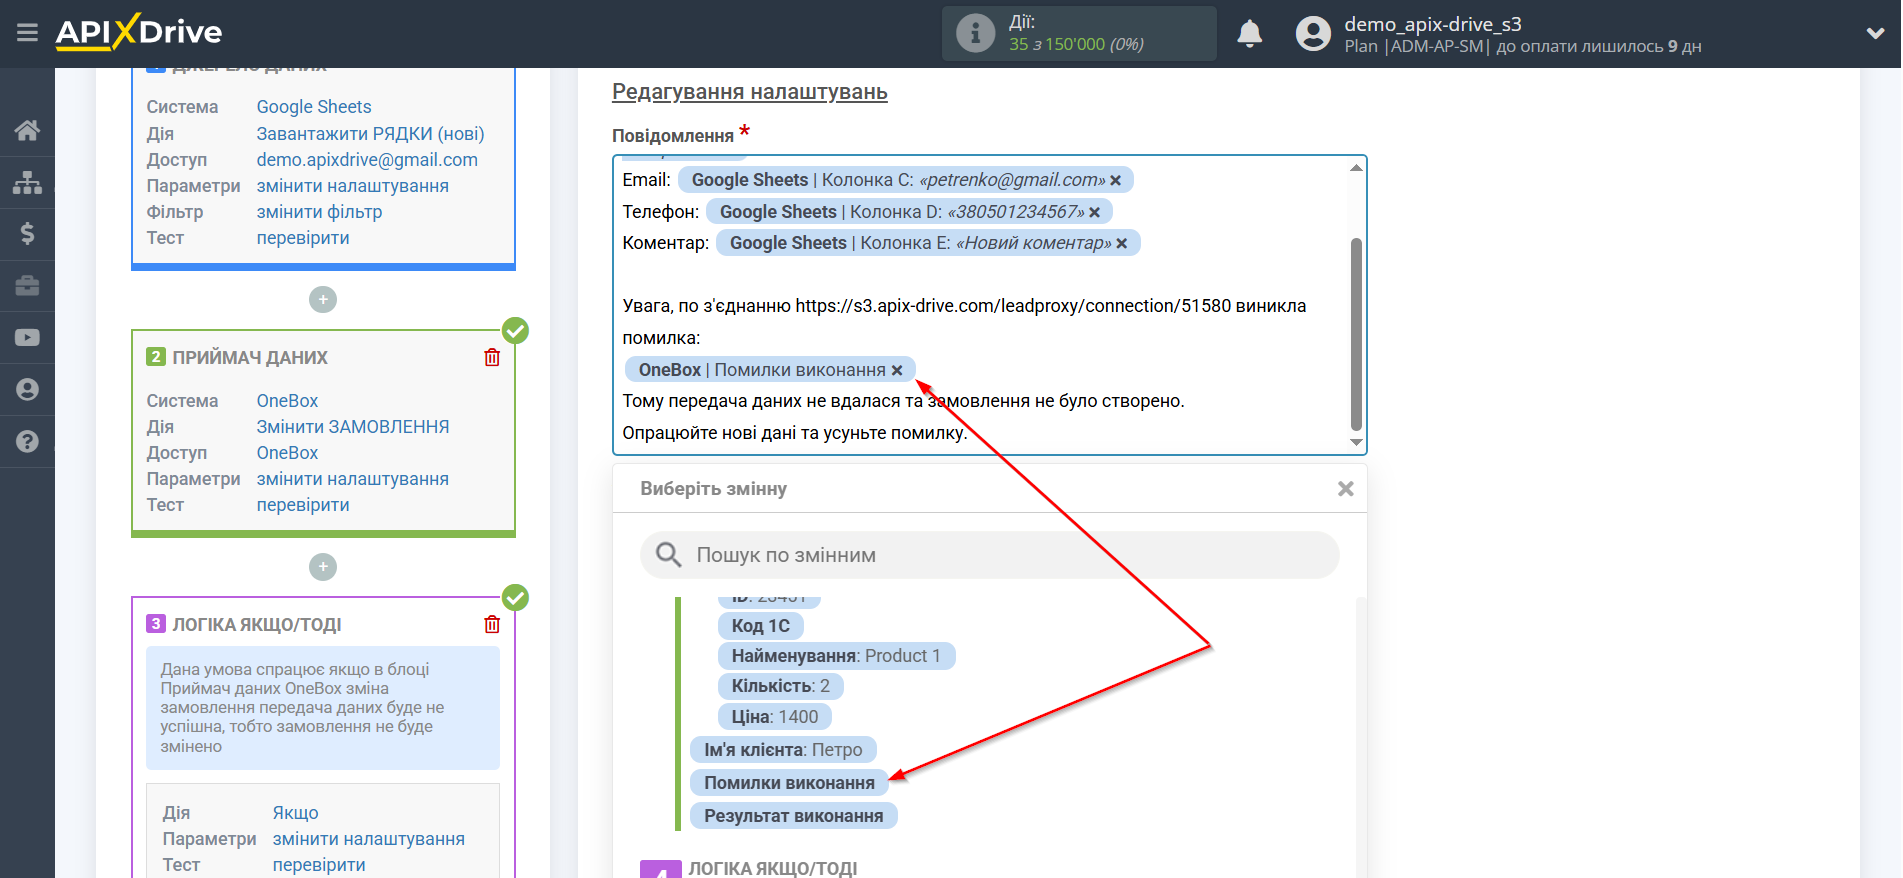This screenshot has width=1903, height=878.
Task: Open help question icon in sidebar
Action: (x=27, y=441)
